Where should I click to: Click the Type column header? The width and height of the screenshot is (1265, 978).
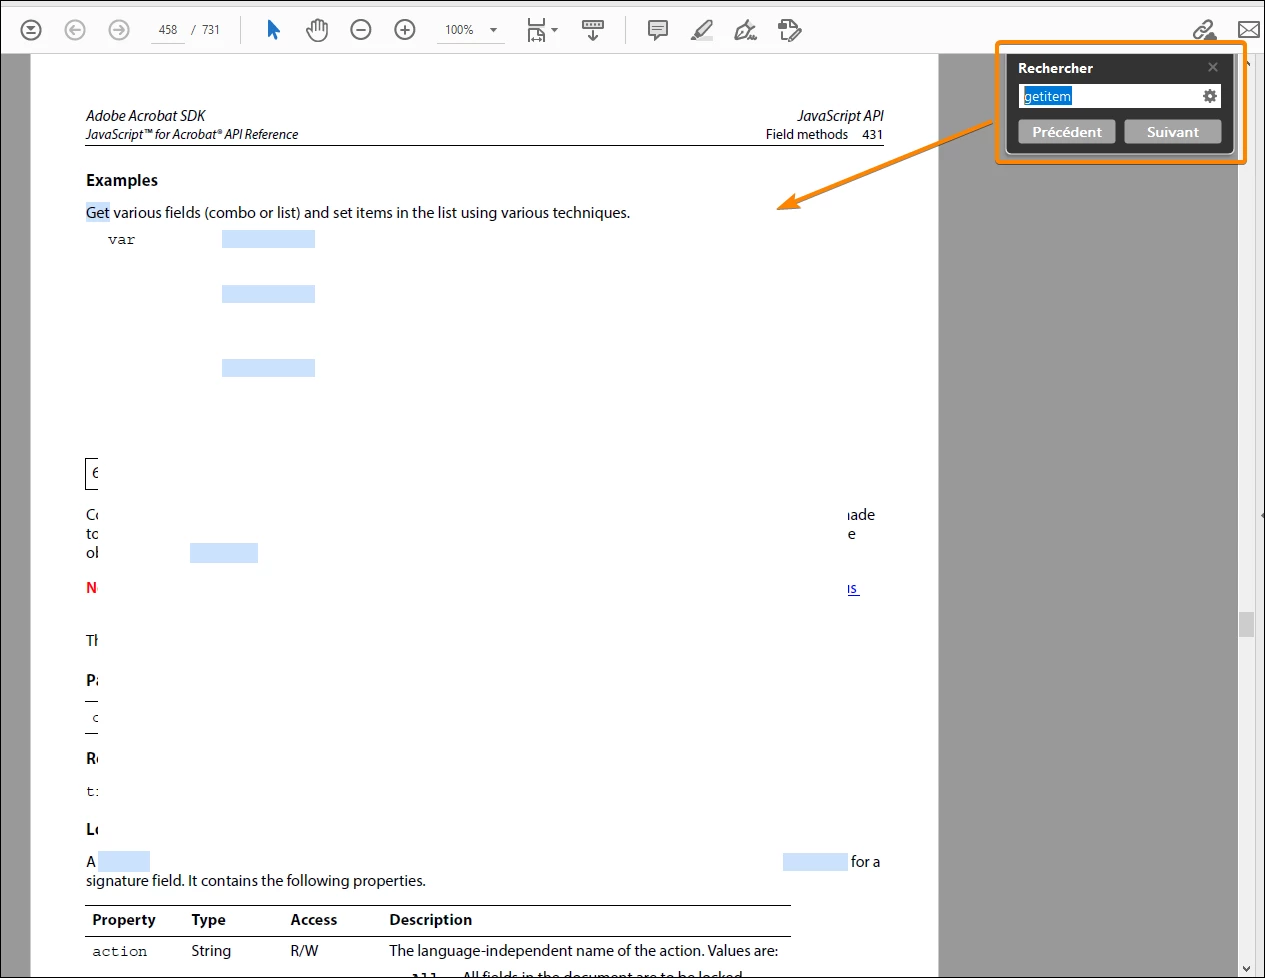click(209, 920)
